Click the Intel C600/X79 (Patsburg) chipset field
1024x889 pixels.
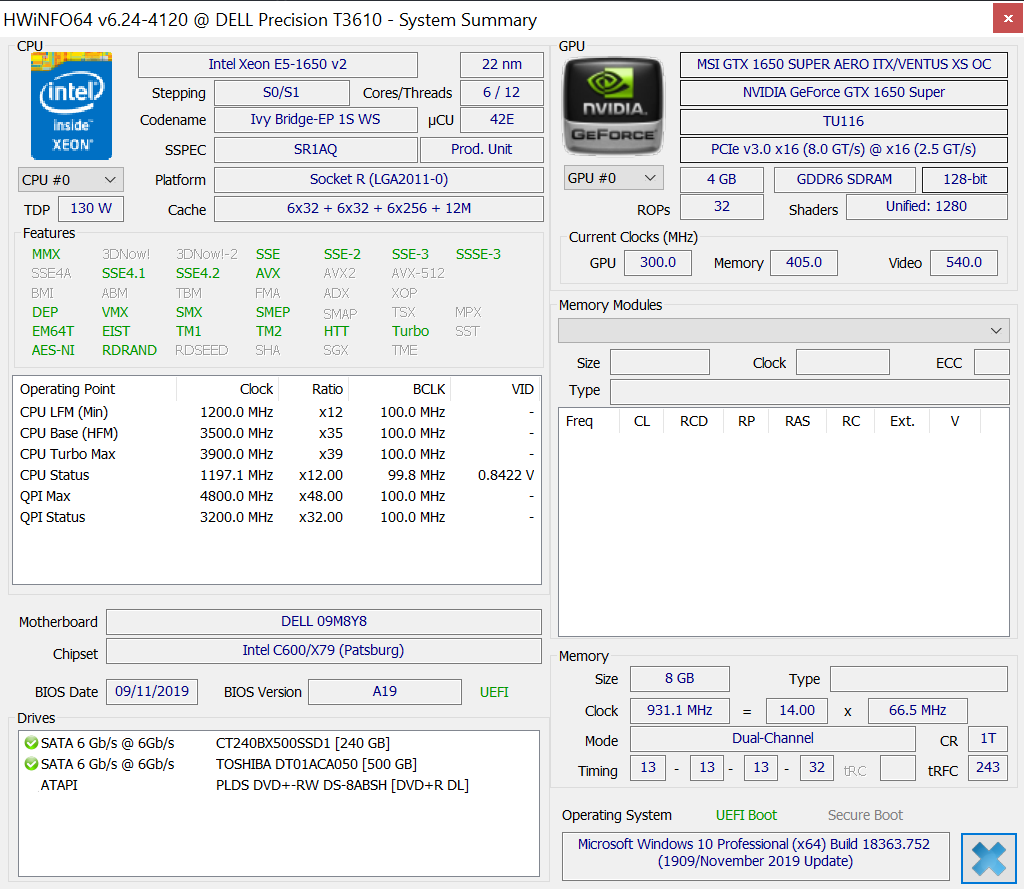pyautogui.click(x=324, y=651)
